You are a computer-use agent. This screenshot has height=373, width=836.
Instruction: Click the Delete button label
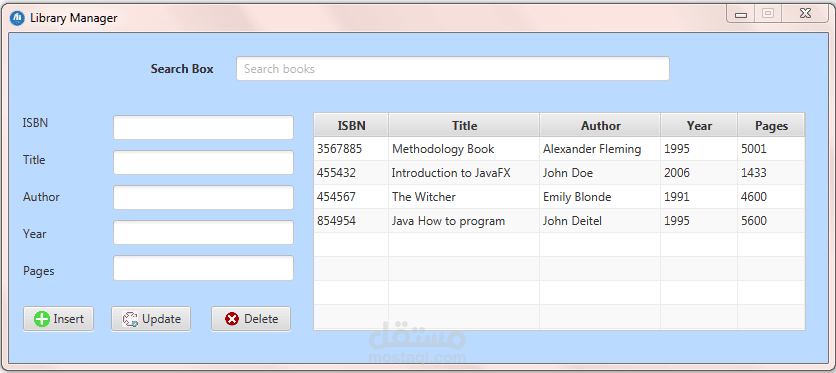tap(261, 319)
